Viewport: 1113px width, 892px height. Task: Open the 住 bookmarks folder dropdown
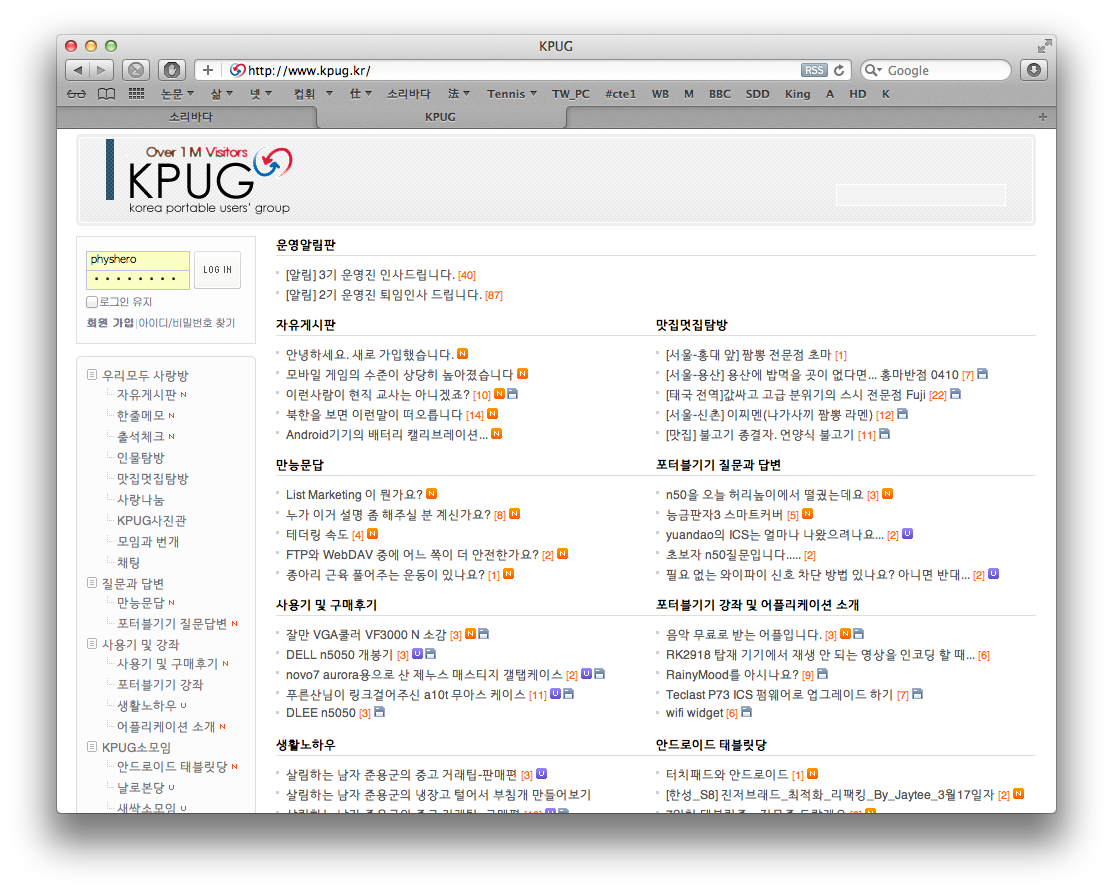[x=361, y=94]
